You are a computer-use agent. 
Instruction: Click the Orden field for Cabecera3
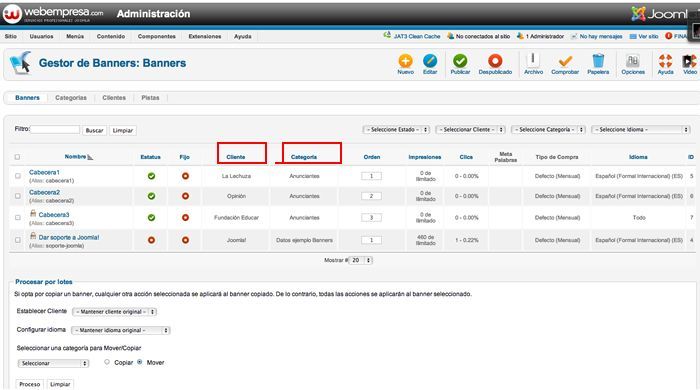coord(371,218)
